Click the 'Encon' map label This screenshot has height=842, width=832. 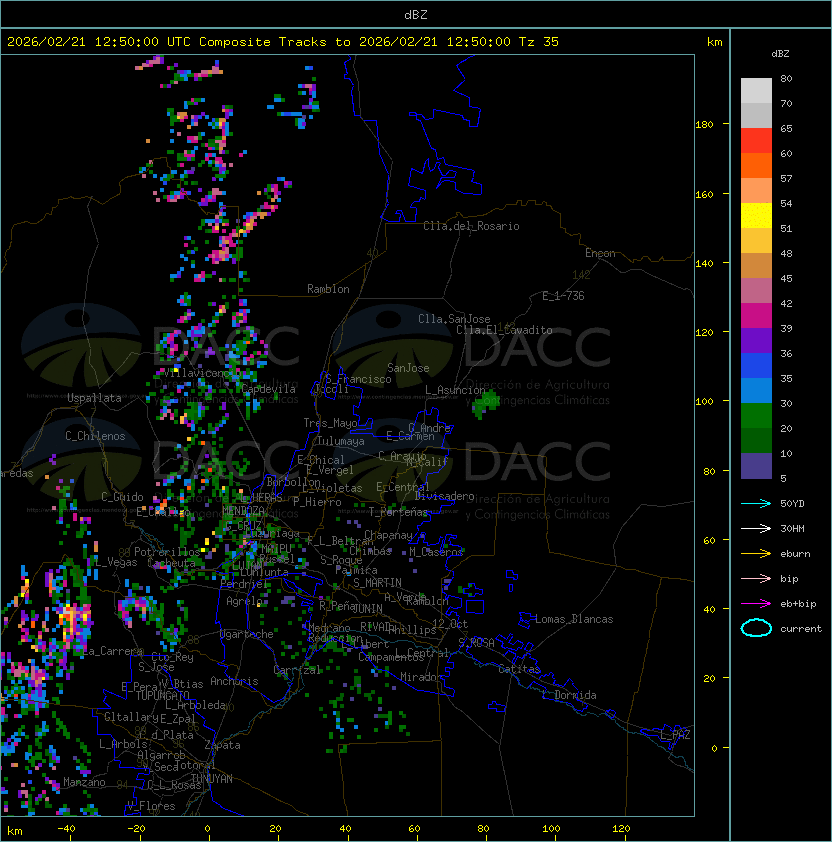pyautogui.click(x=600, y=253)
